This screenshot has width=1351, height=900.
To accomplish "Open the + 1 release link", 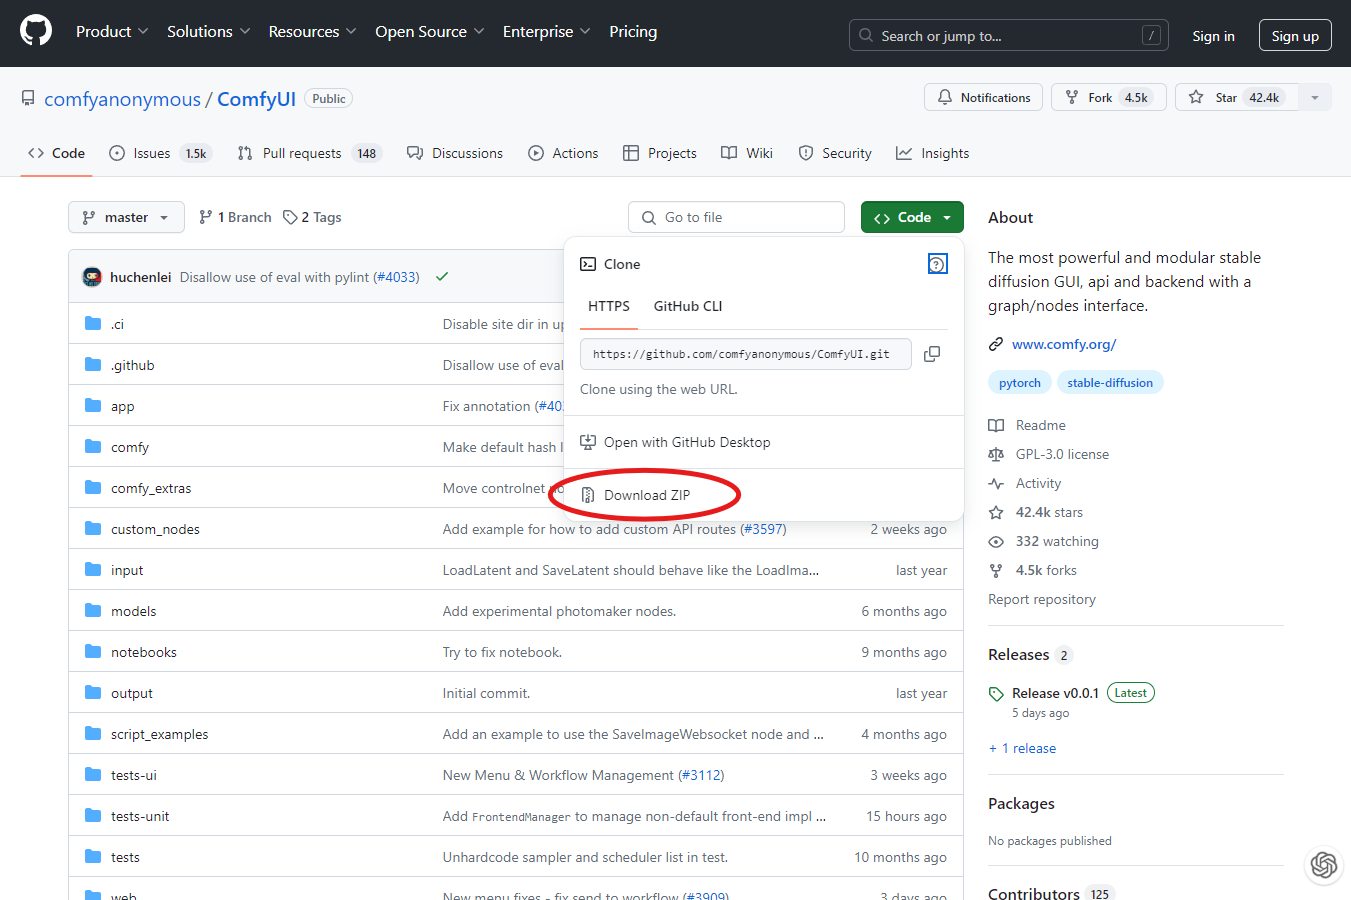I will [1022, 748].
